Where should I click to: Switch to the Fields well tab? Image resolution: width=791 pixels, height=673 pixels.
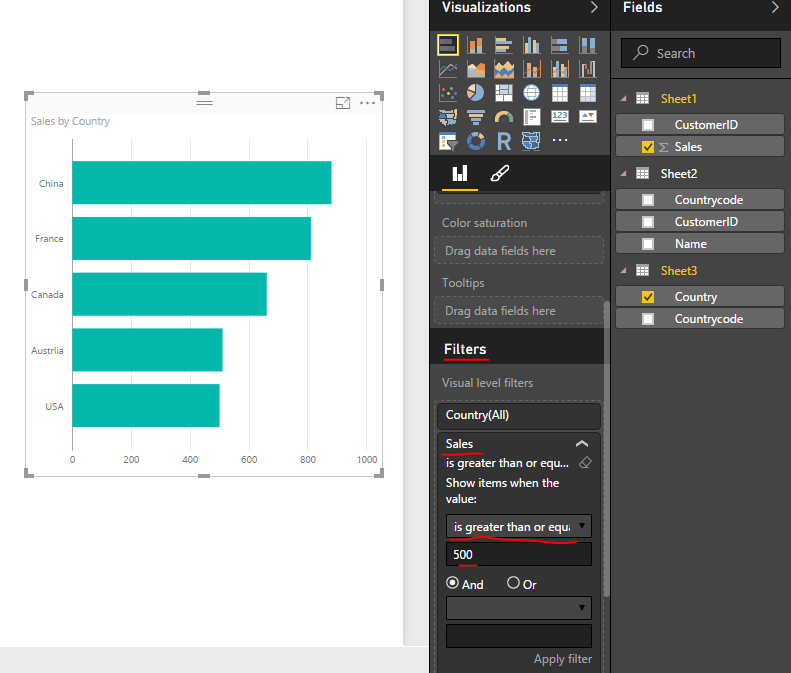[x=460, y=174]
